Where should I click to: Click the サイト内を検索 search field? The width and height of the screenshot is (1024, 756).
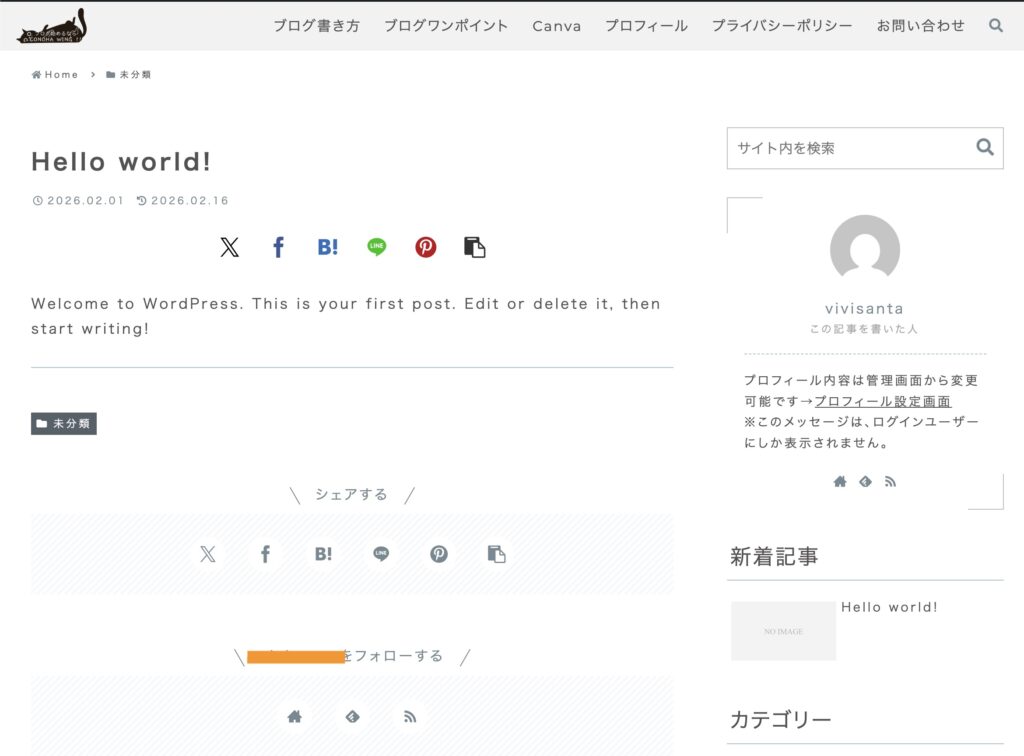850,148
